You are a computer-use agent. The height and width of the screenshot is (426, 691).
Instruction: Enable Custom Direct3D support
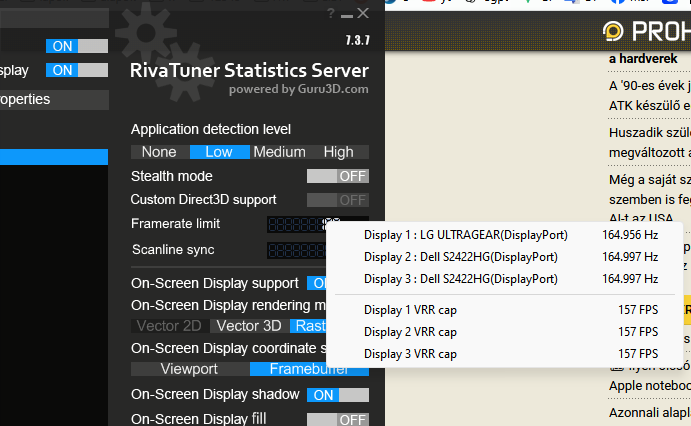[337, 200]
